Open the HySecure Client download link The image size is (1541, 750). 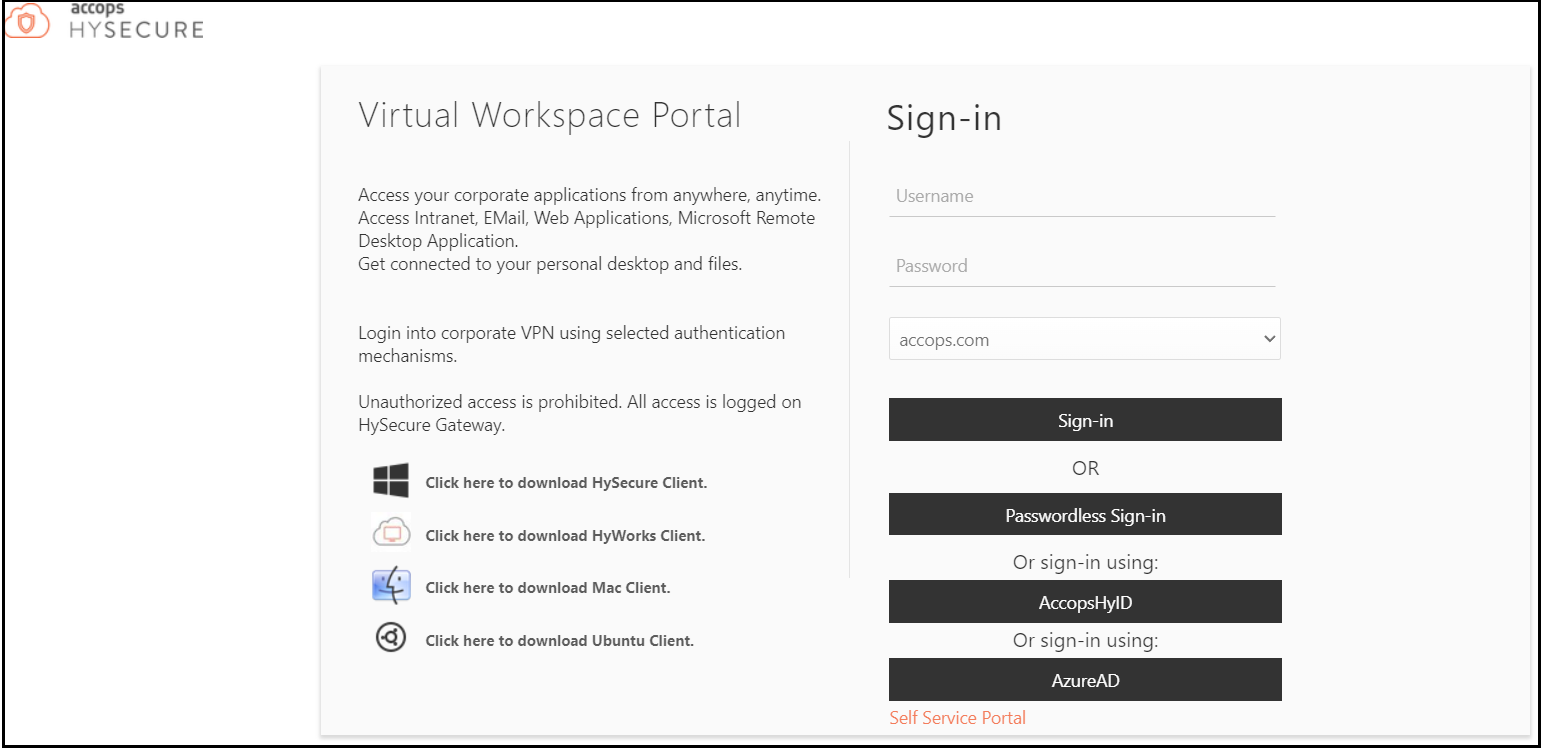pyautogui.click(x=566, y=482)
